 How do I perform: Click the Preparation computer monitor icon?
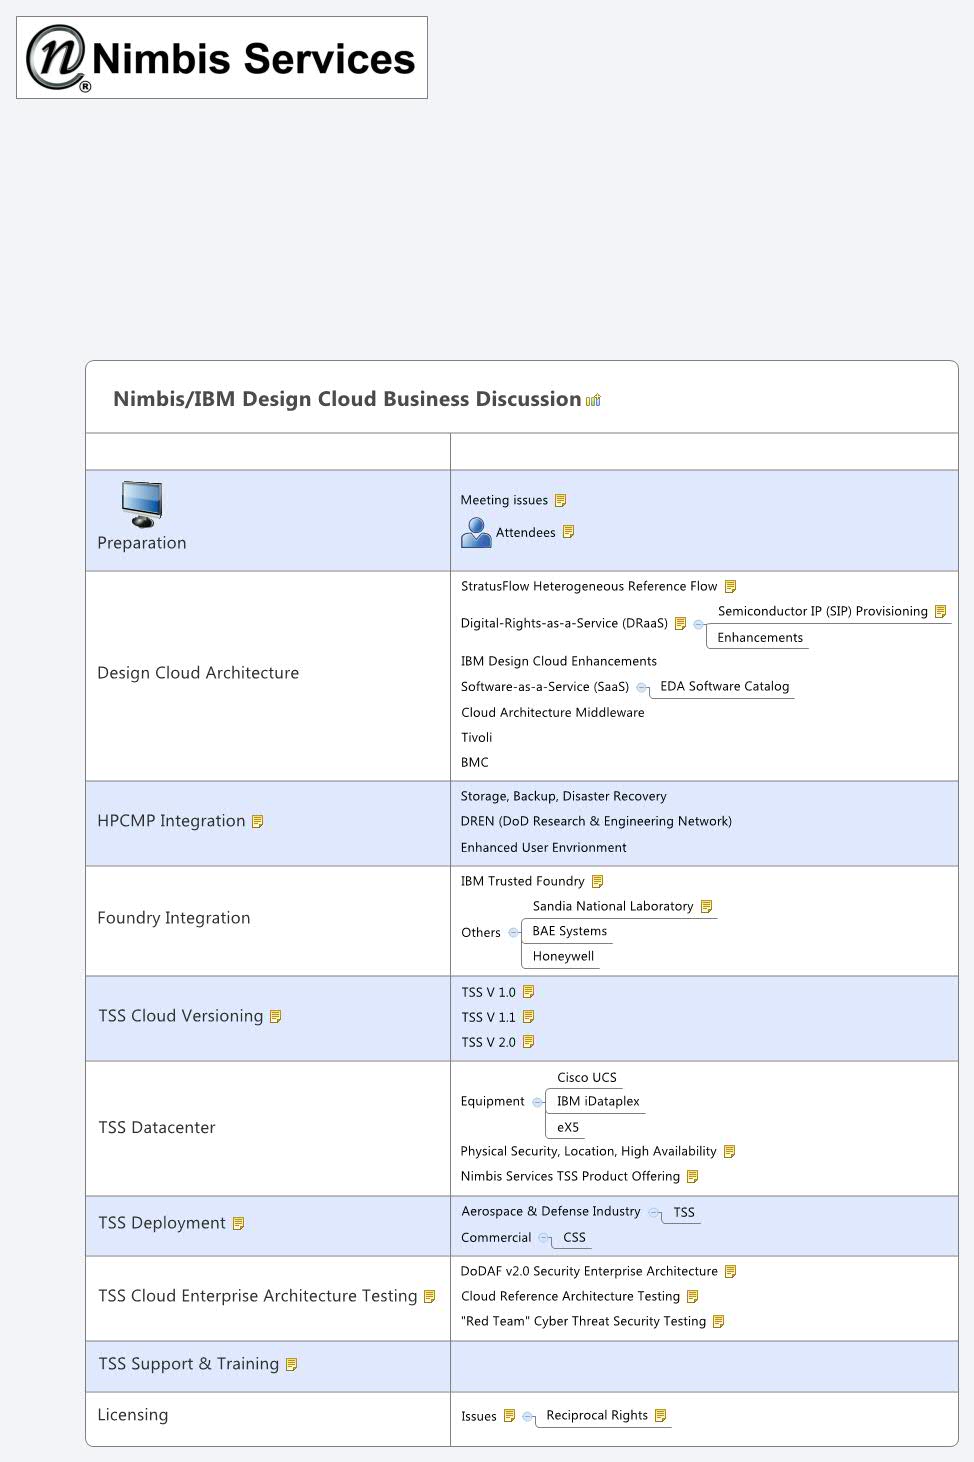pos(142,504)
